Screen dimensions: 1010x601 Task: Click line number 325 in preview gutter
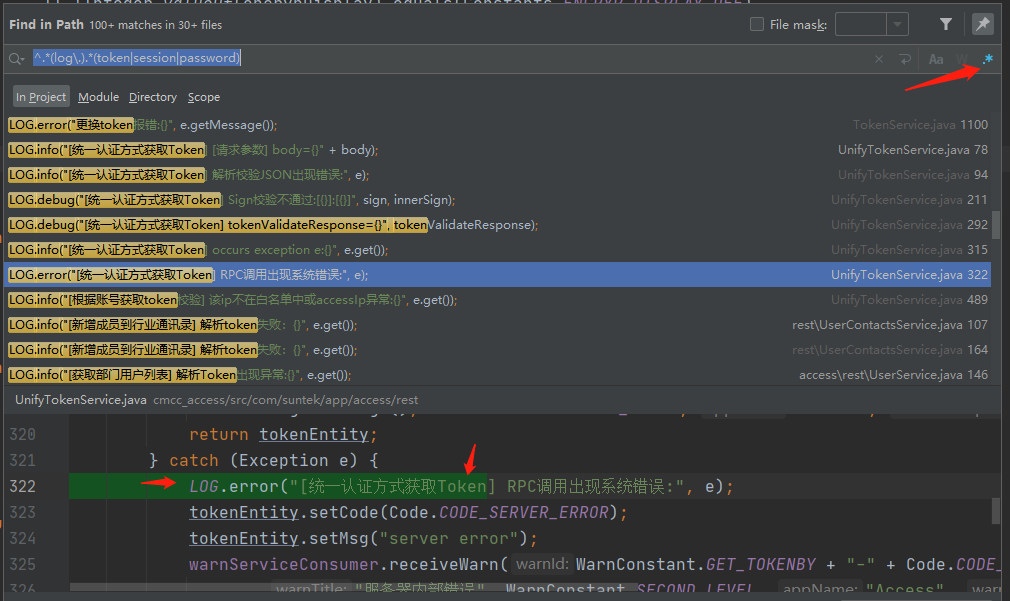23,564
